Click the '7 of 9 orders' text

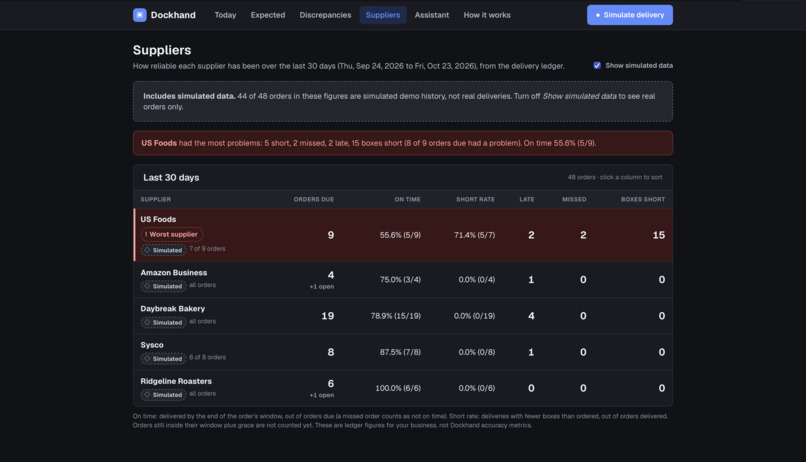[207, 249]
